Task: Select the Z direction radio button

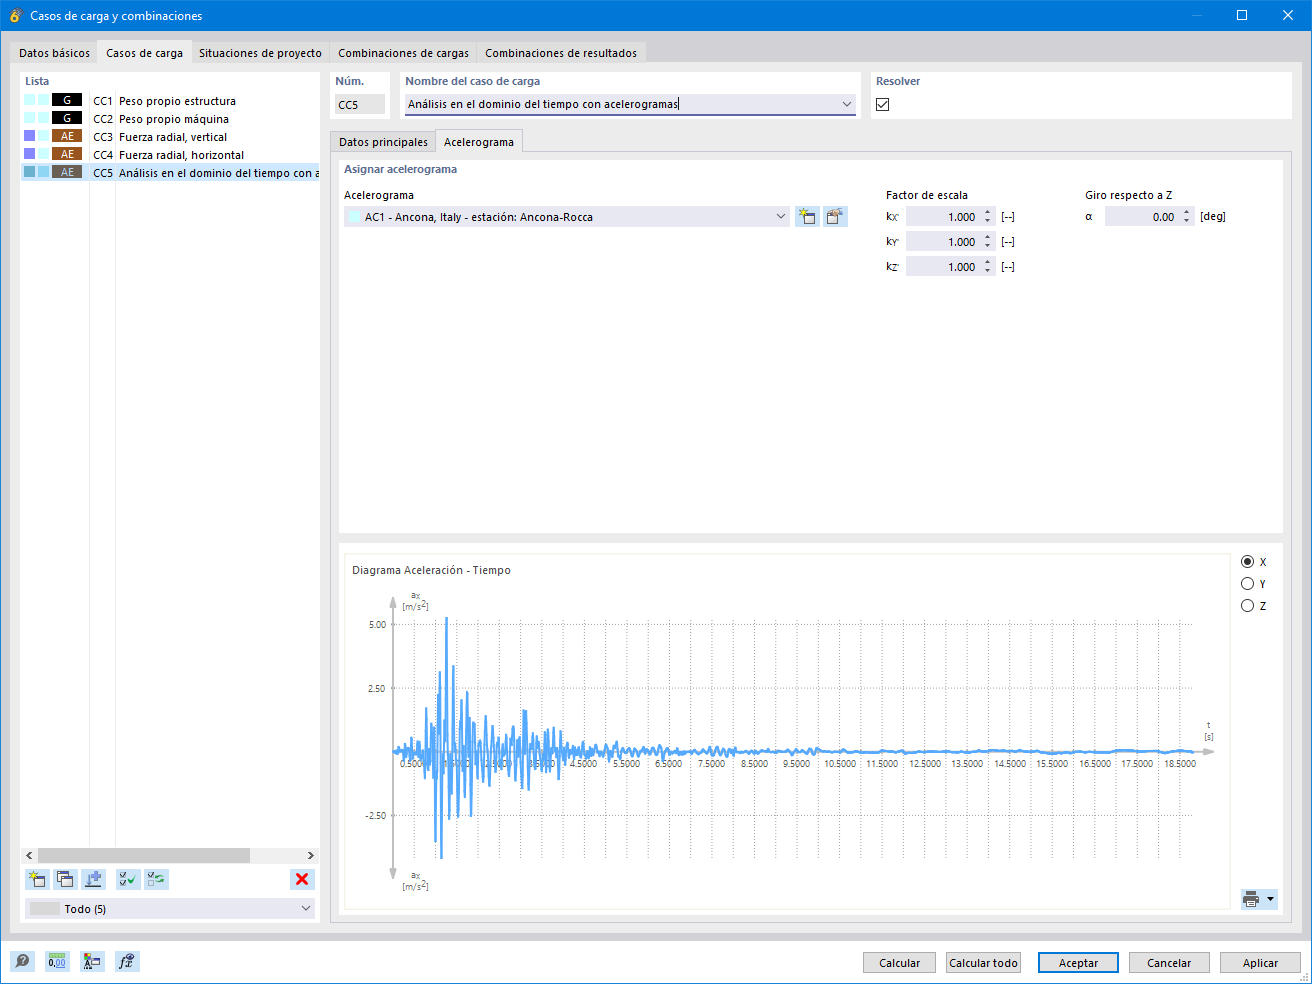Action: pos(1247,606)
